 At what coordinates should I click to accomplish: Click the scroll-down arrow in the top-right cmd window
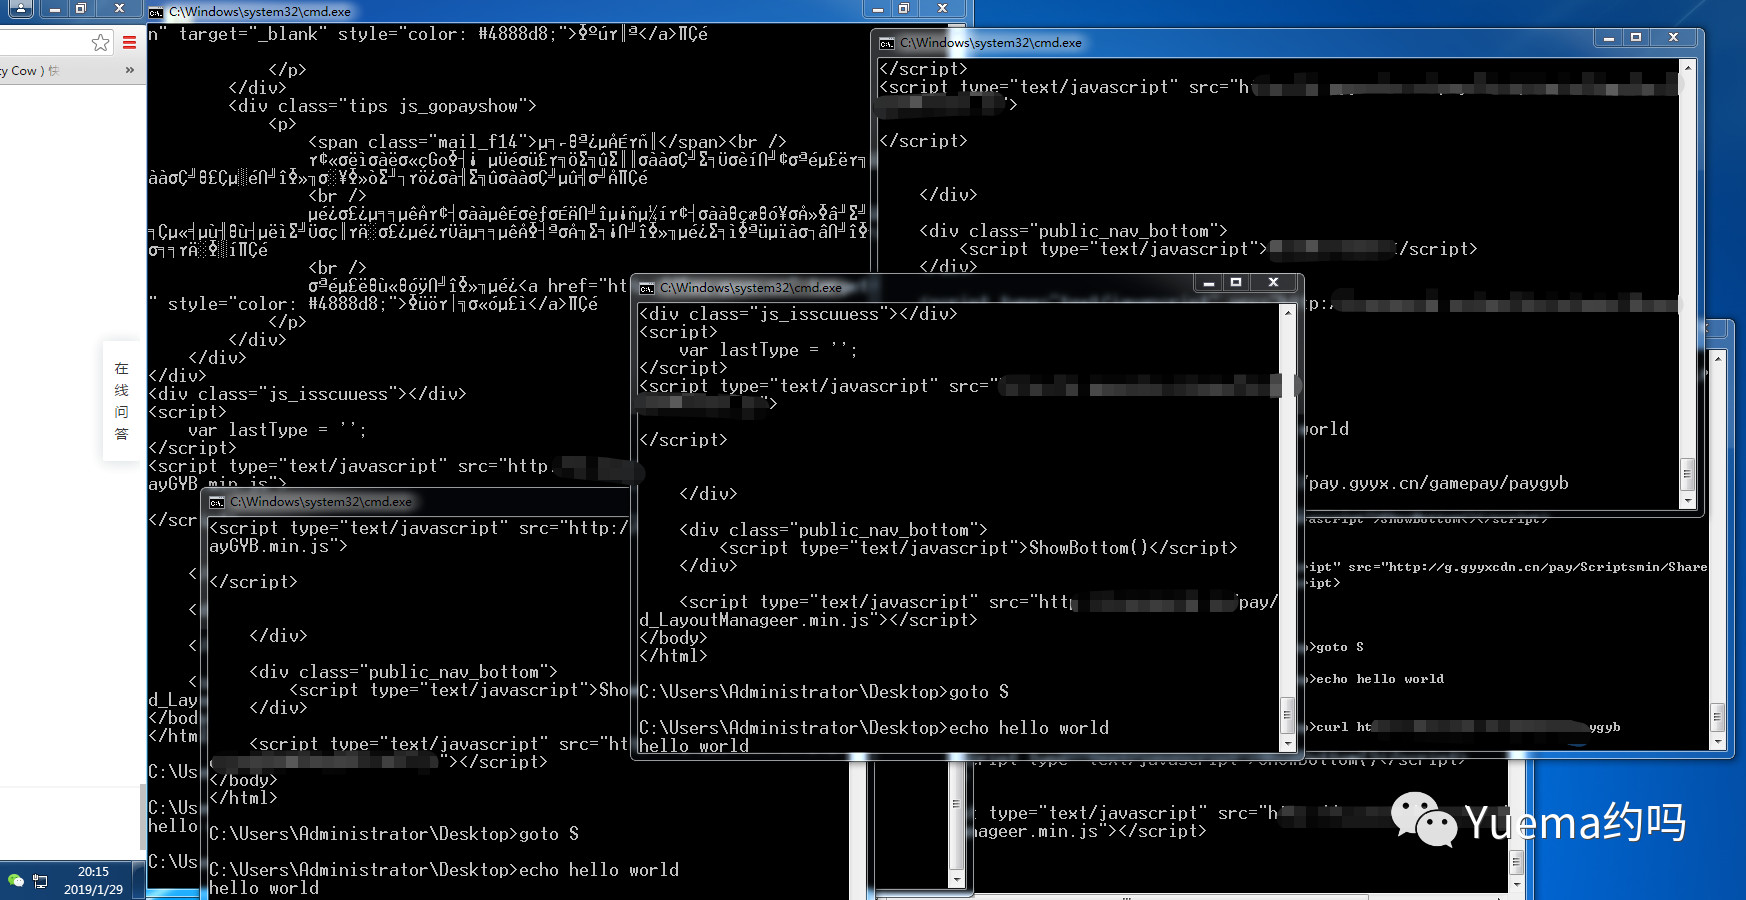point(1688,500)
